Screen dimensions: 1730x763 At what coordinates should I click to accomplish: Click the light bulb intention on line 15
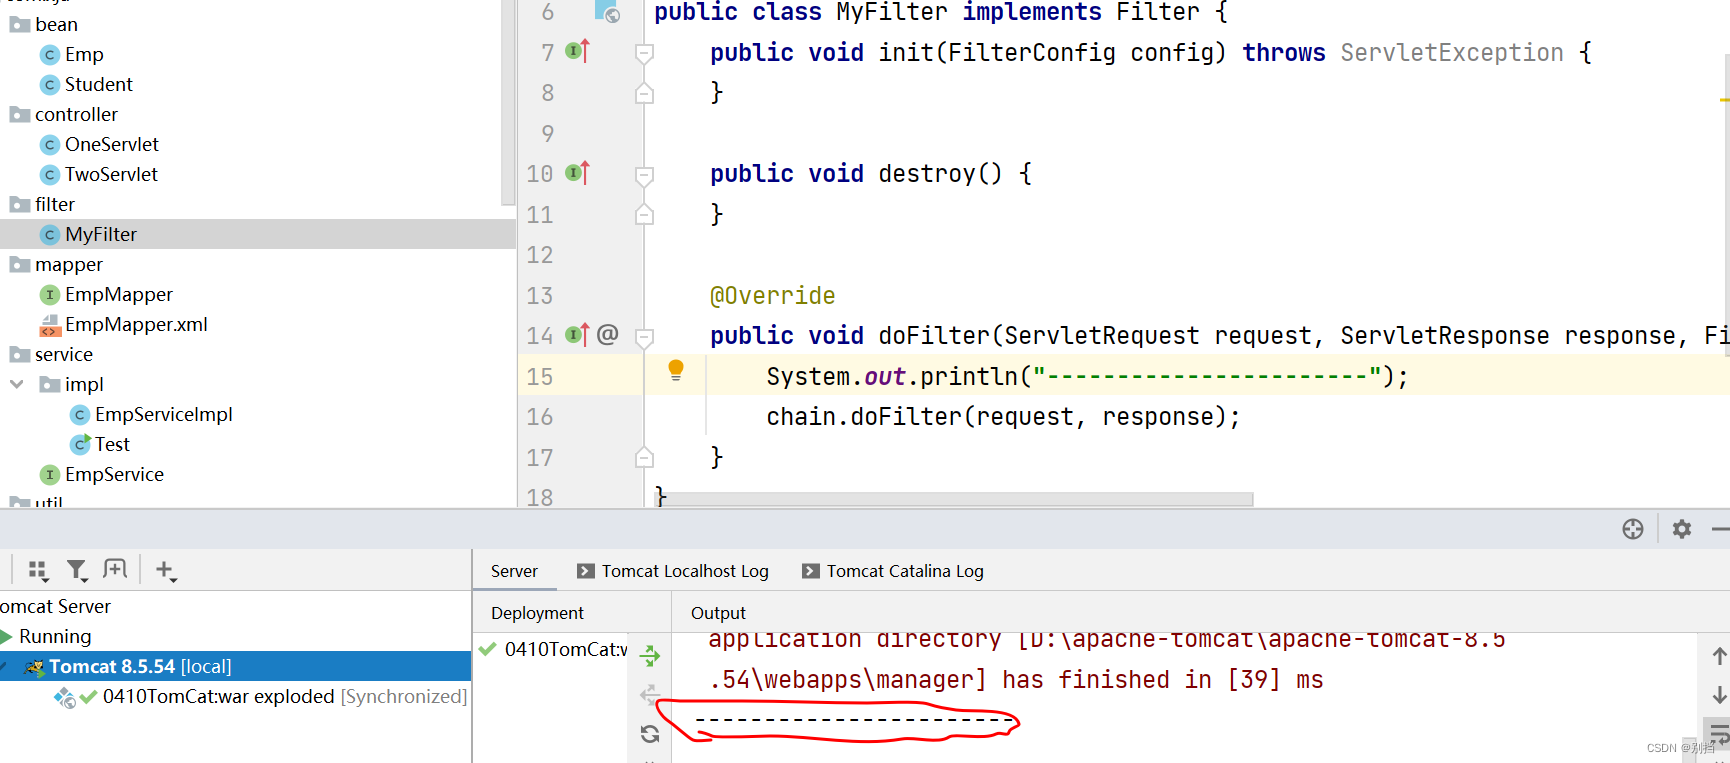coord(676,370)
